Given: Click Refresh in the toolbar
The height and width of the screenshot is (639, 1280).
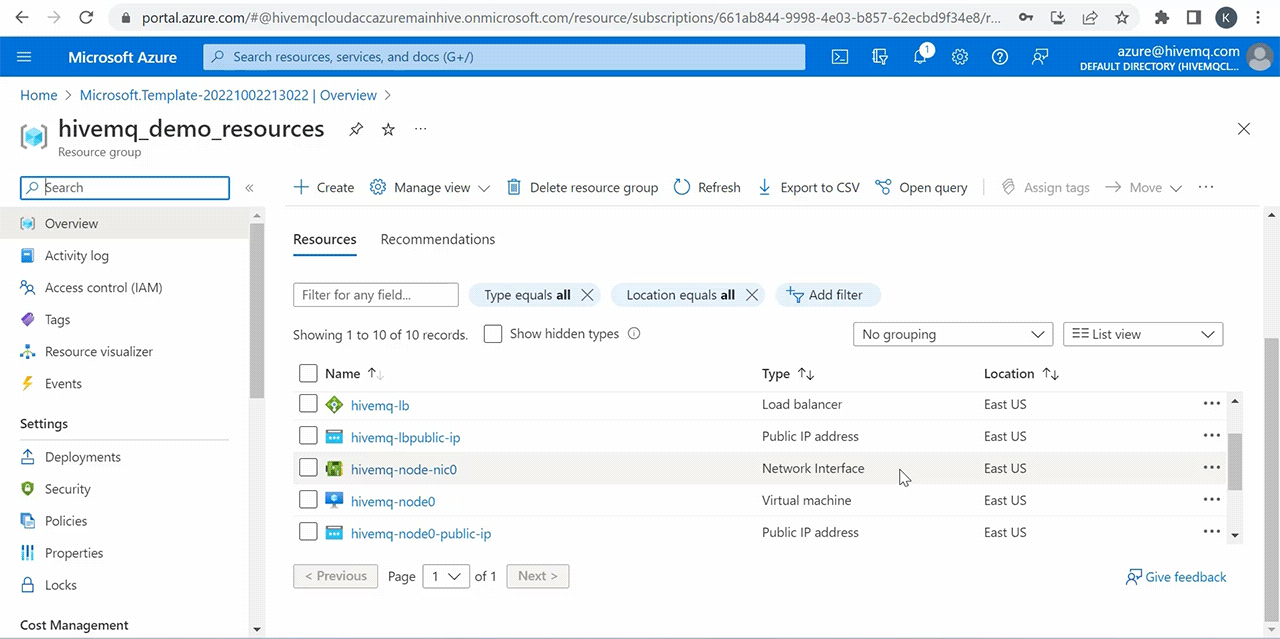Looking at the screenshot, I should coord(707,187).
